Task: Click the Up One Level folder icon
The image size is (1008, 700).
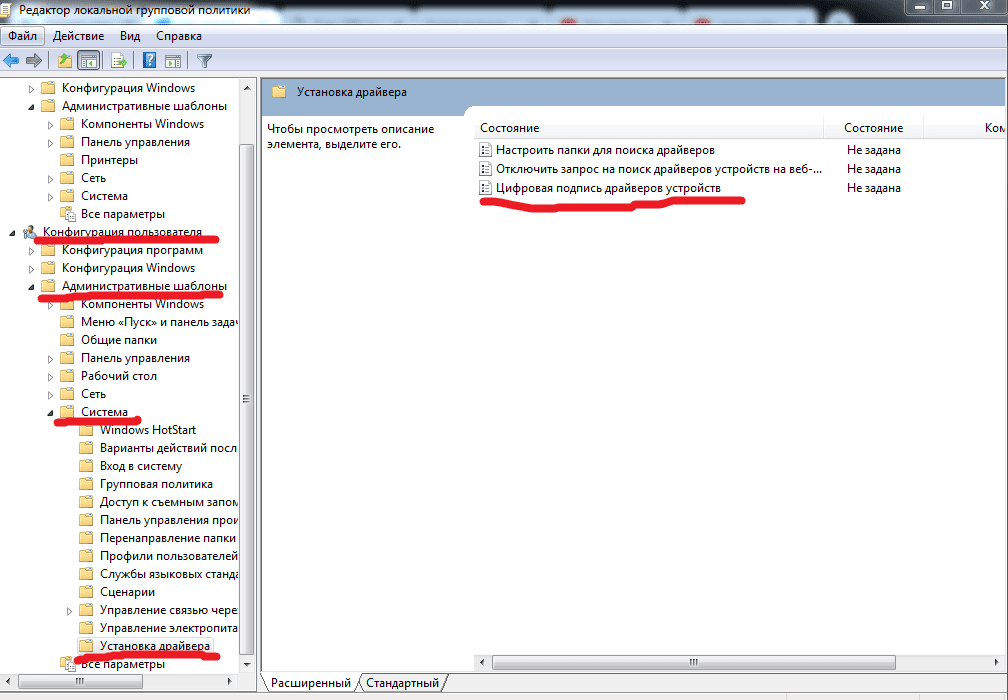Action: tap(64, 60)
